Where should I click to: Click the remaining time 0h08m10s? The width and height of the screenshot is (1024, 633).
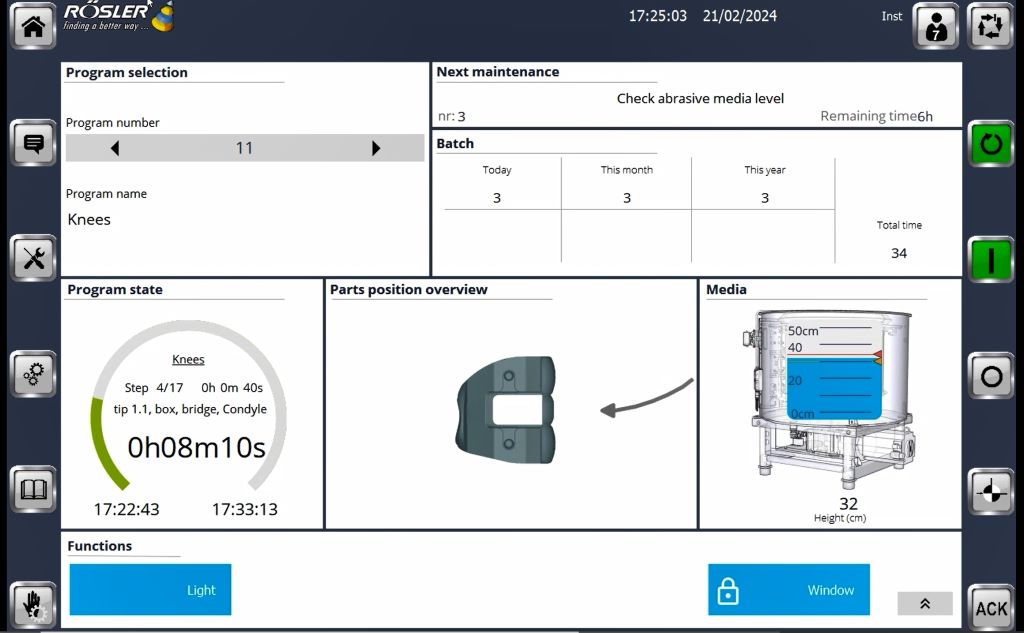click(x=197, y=447)
